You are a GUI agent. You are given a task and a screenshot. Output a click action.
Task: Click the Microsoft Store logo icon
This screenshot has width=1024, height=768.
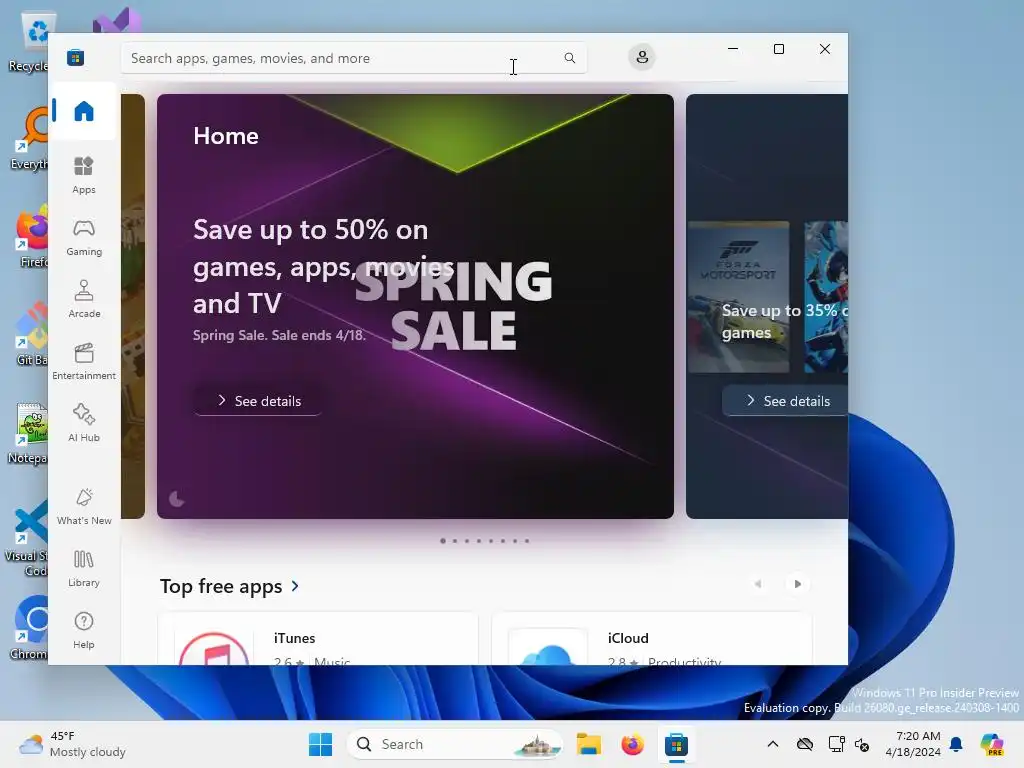tap(75, 58)
